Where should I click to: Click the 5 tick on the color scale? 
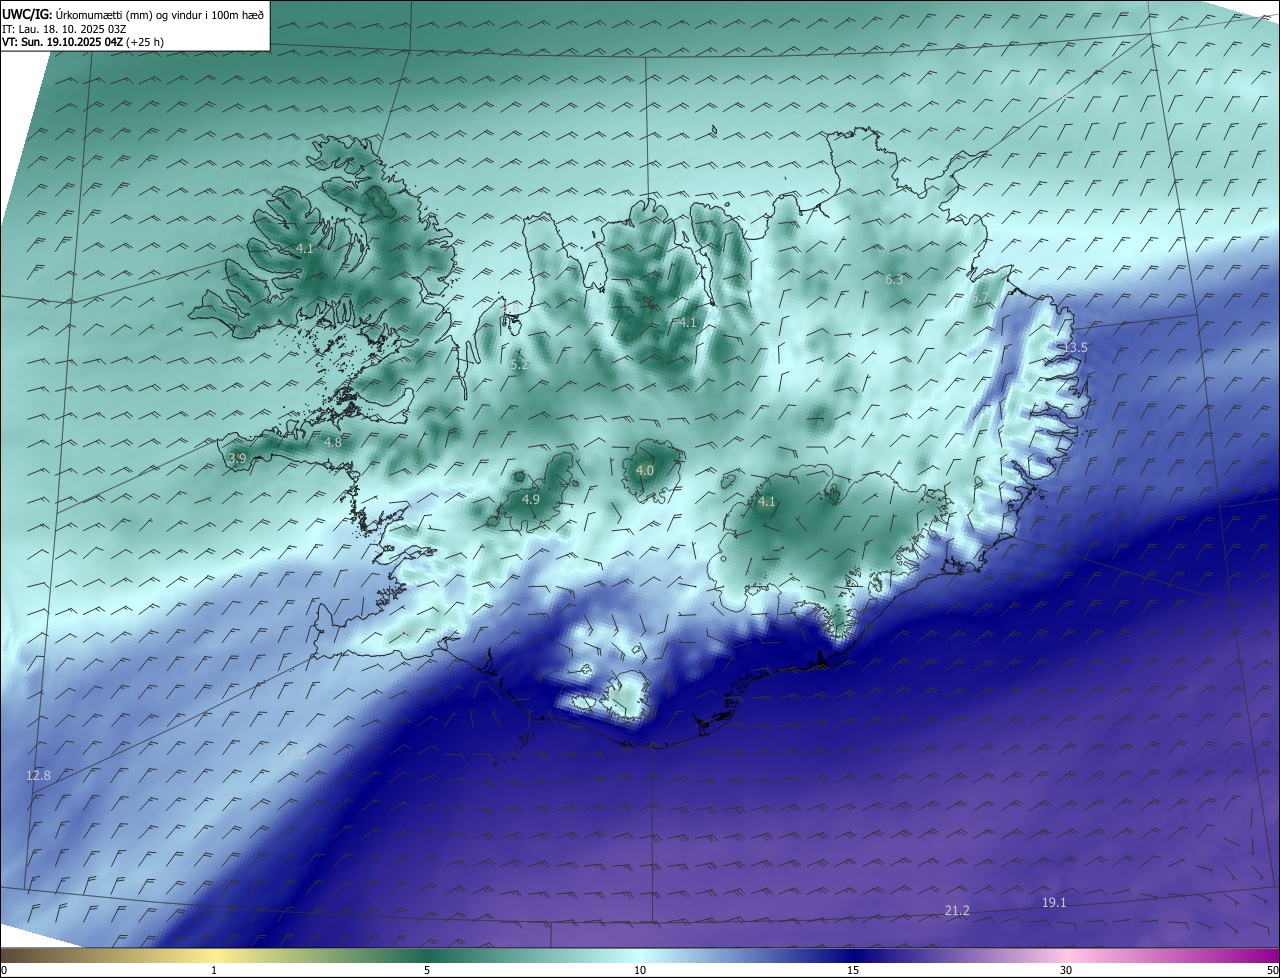click(427, 970)
